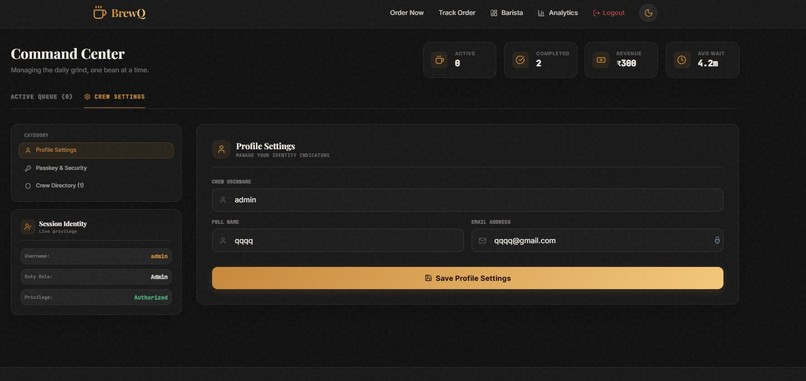Click the Completed checkmark icon
The image size is (806, 381).
520,60
